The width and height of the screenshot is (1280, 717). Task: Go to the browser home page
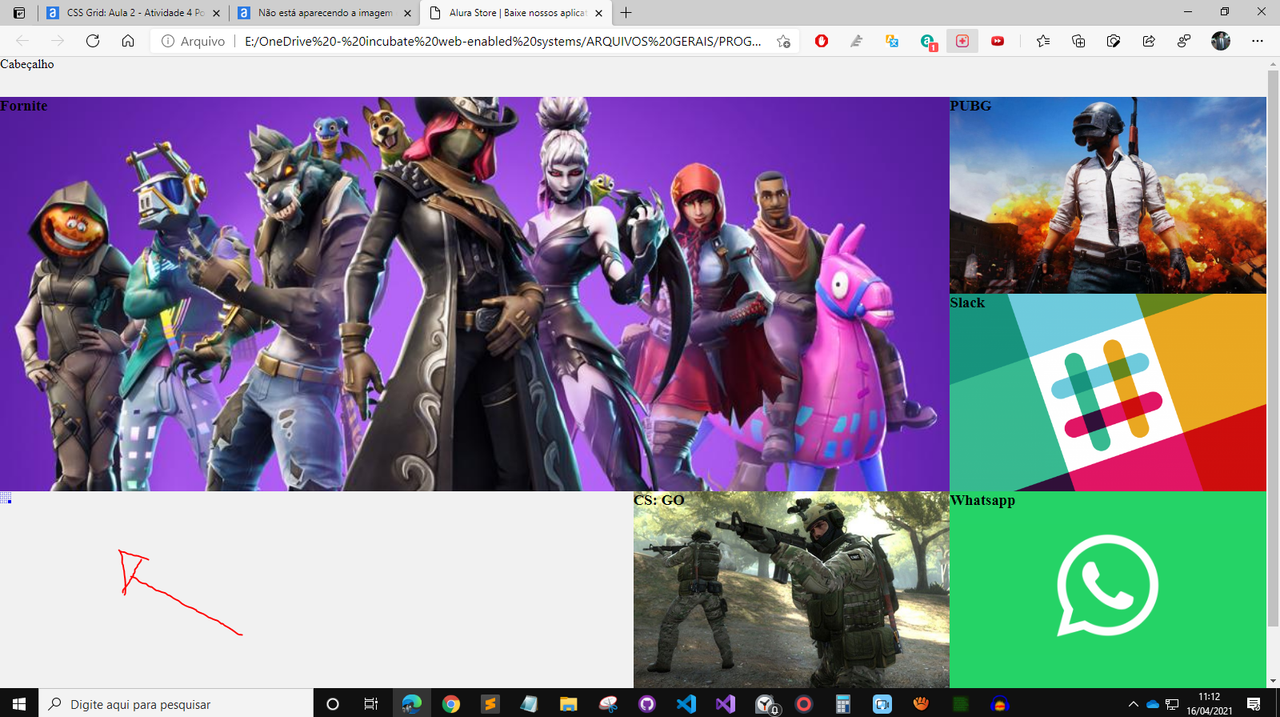pyautogui.click(x=128, y=41)
